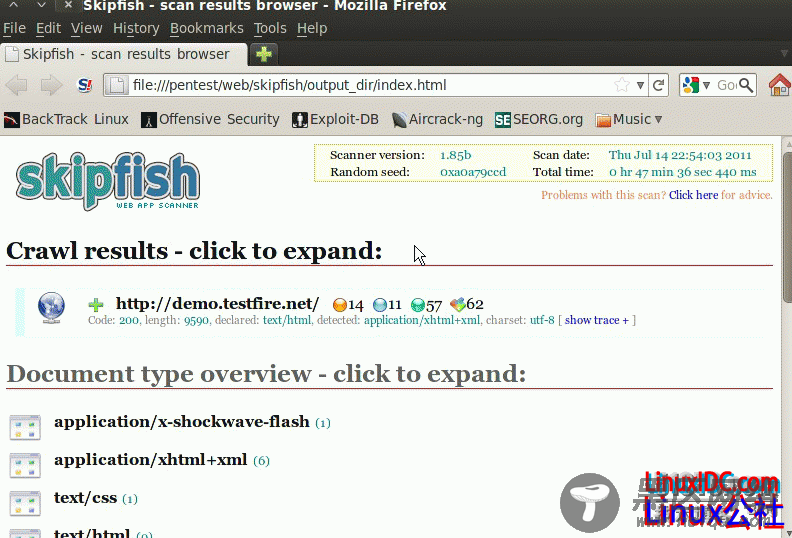Click the S! toolbar icon
Image resolution: width=792 pixels, height=538 pixels.
point(85,85)
